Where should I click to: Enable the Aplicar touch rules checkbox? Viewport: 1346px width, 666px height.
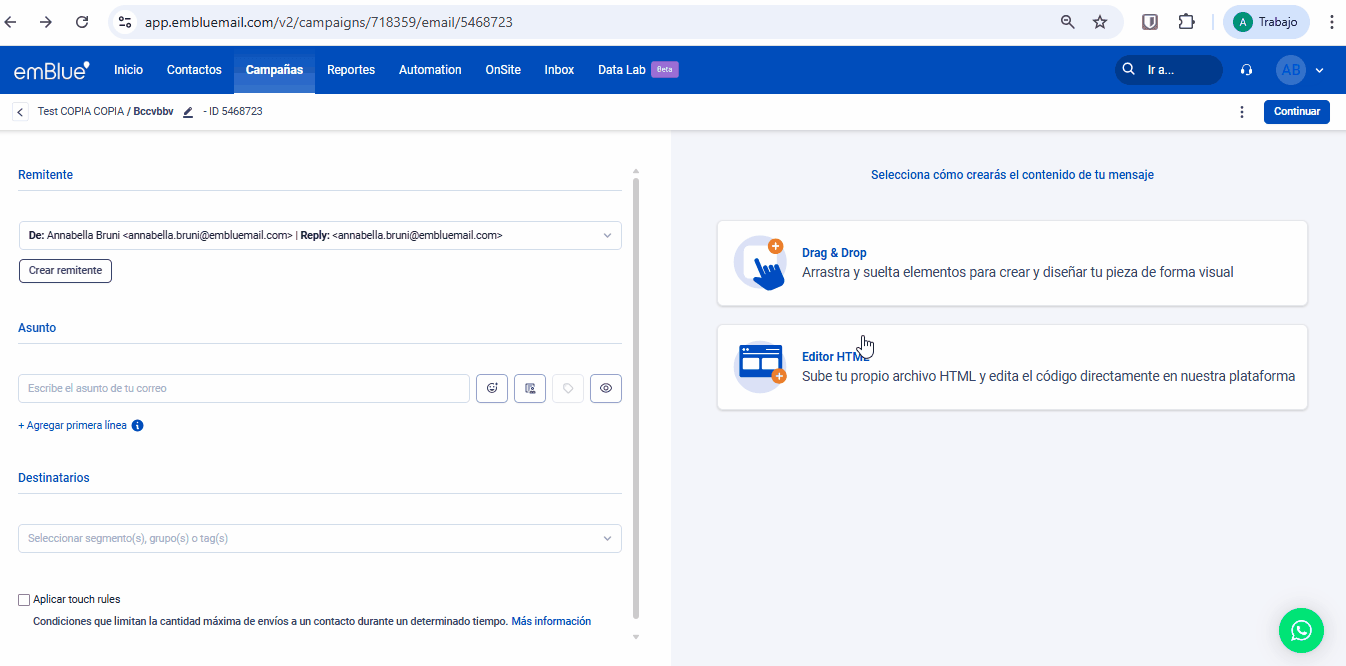pos(24,600)
